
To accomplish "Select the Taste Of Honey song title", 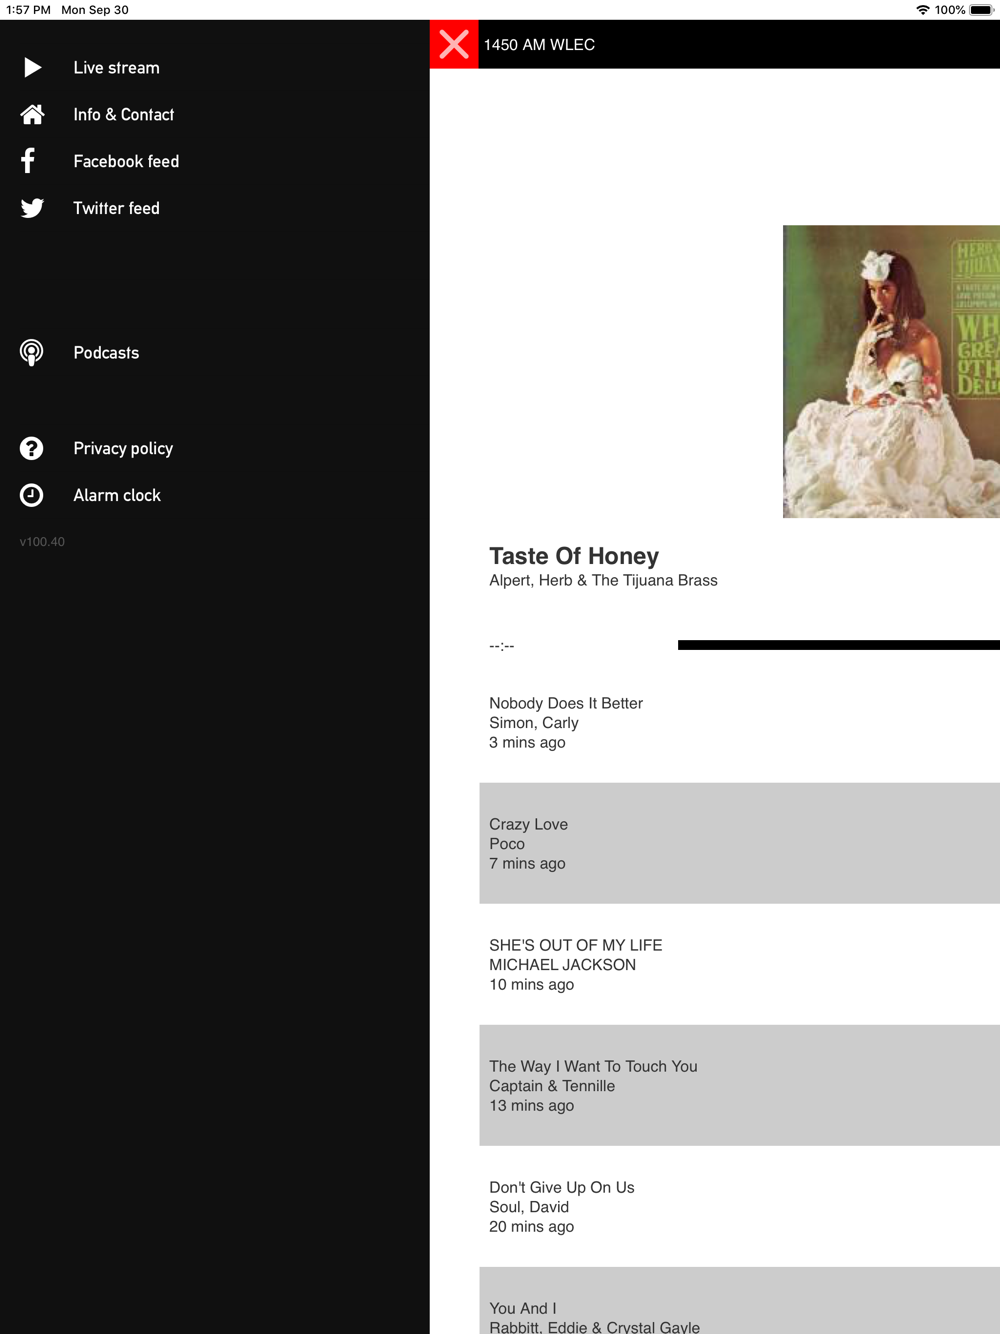I will [x=574, y=556].
